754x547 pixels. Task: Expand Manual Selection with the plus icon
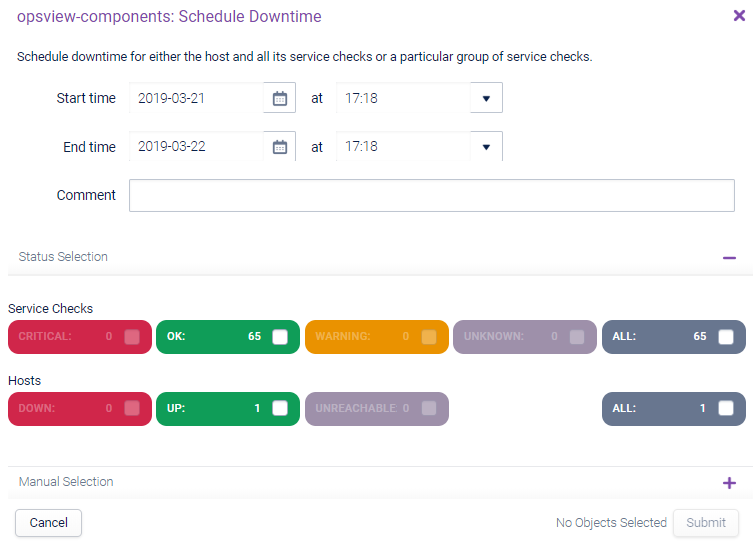click(x=729, y=483)
